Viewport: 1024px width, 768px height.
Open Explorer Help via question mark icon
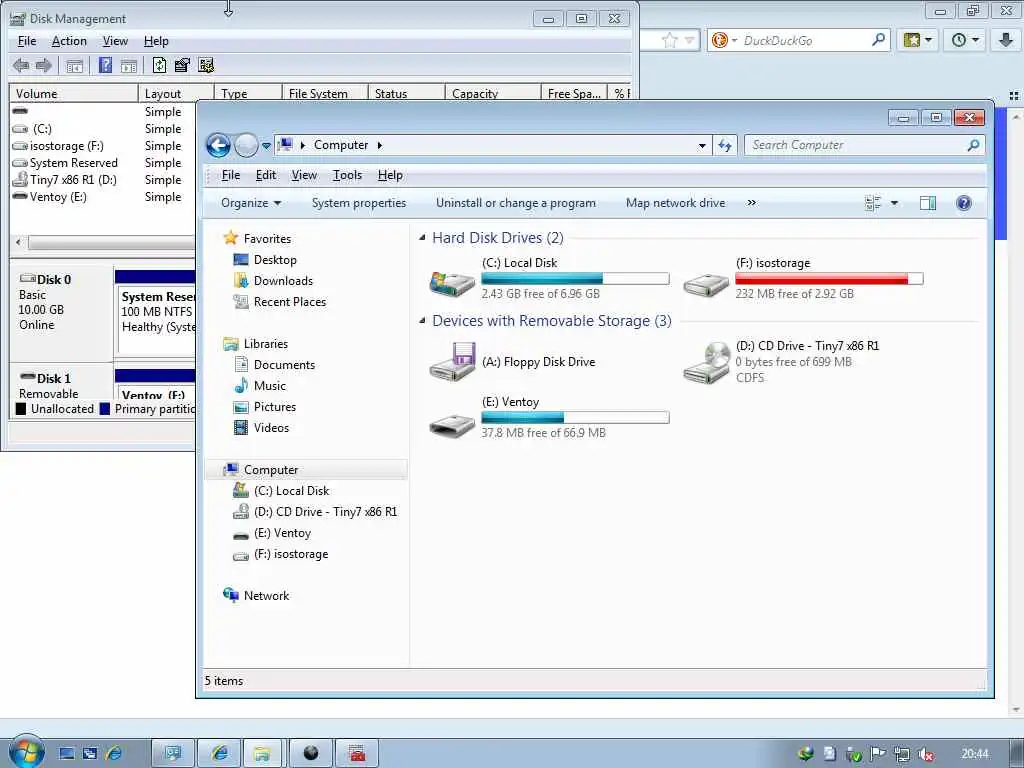point(963,203)
